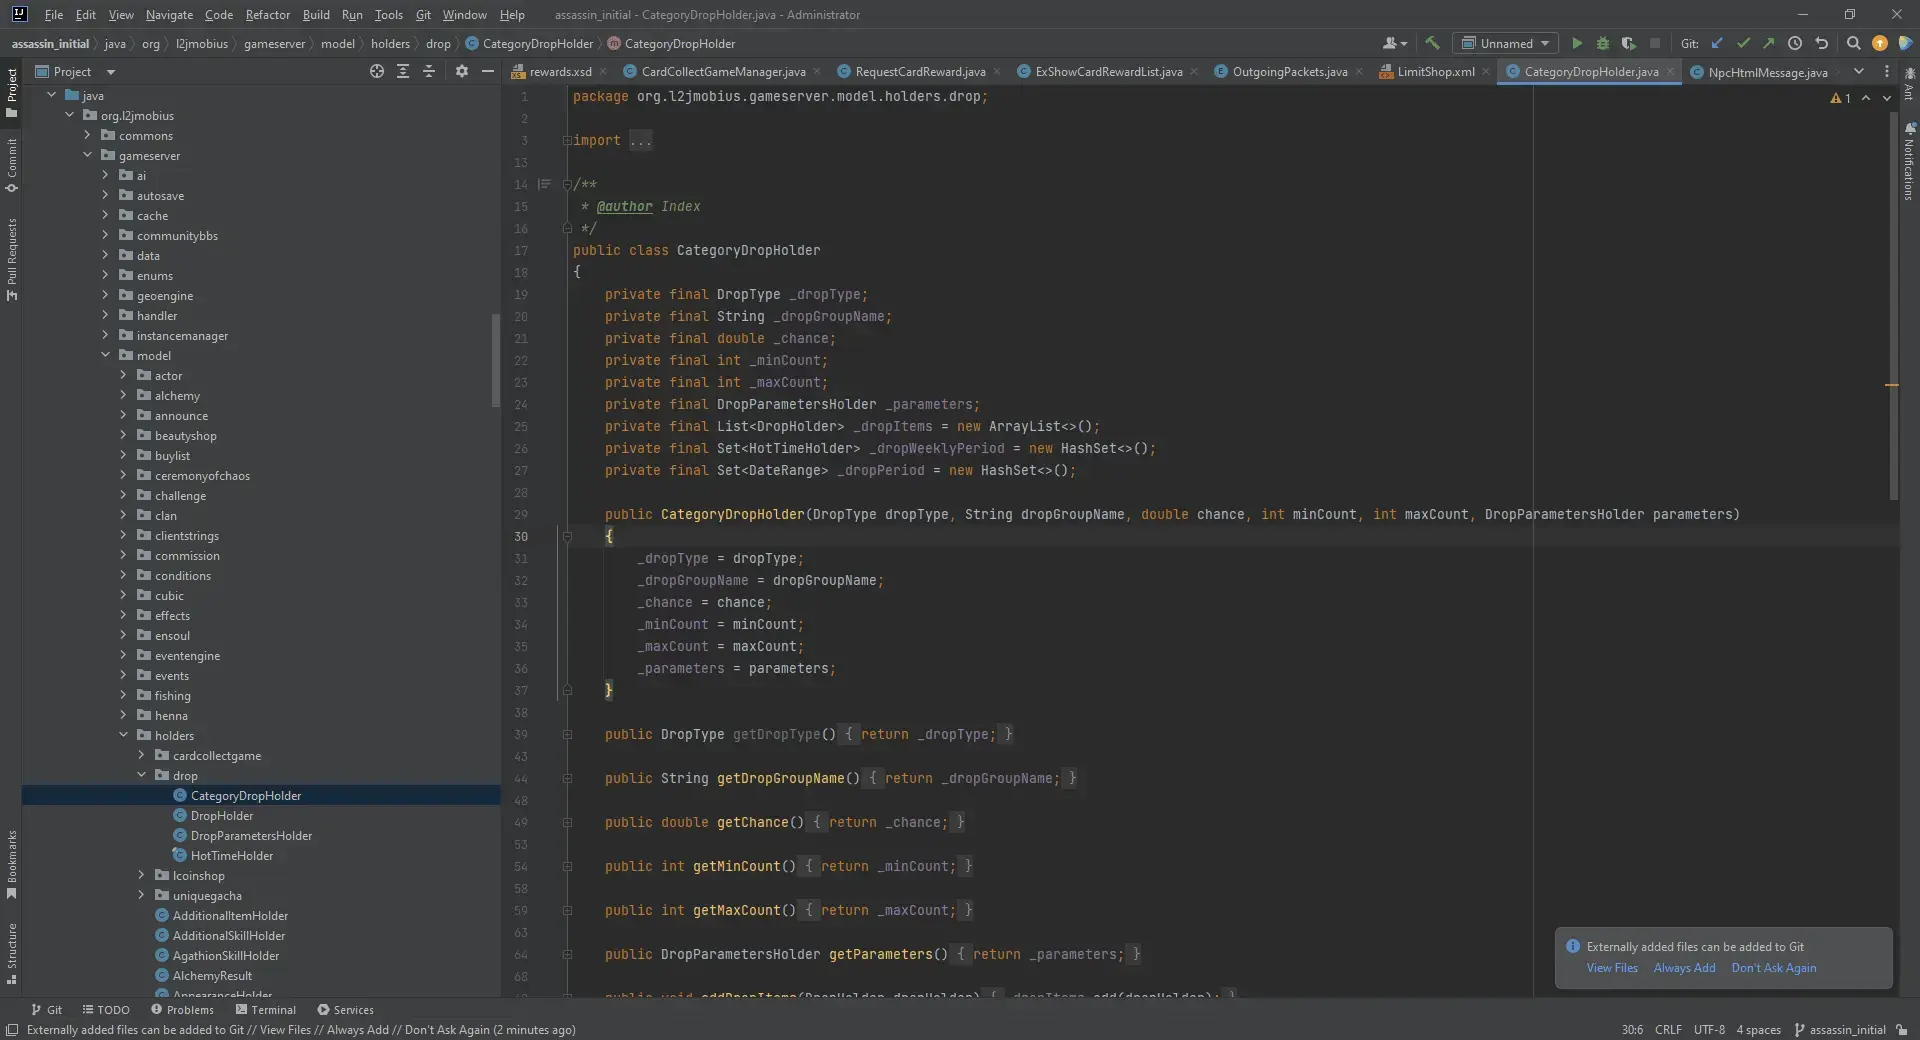Select opened file using the crosshair icon in Project panel
Screen dimensions: 1920x1040
pos(376,71)
